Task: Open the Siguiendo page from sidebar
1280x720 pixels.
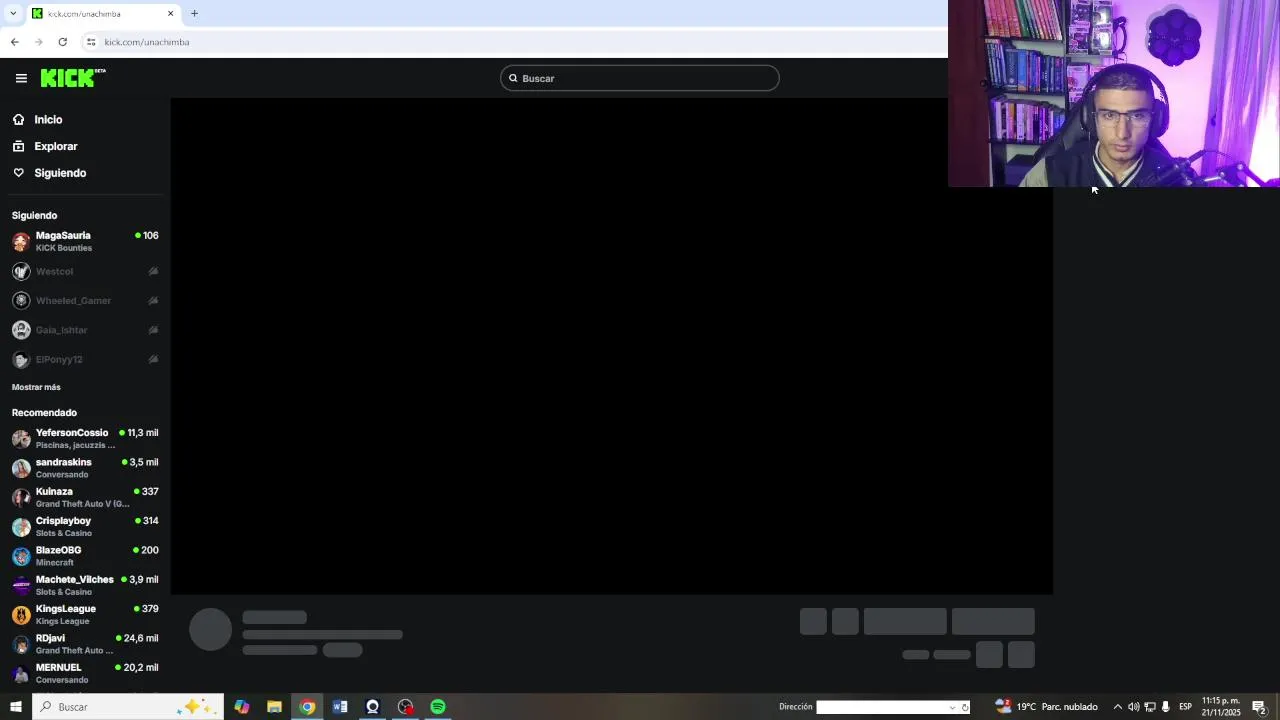Action: pyautogui.click(x=60, y=173)
